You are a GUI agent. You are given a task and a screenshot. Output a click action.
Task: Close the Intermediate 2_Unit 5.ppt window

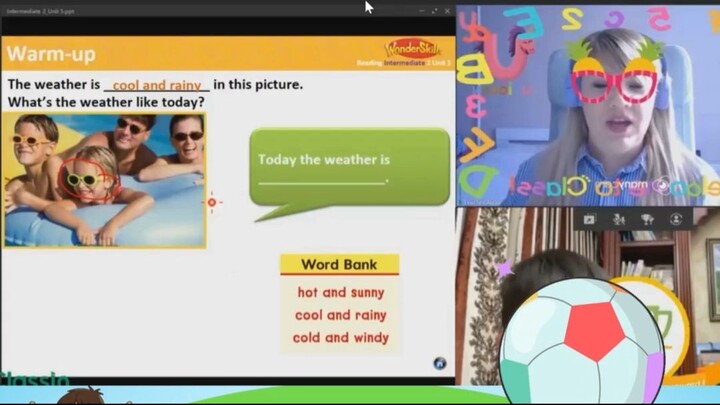coord(447,11)
